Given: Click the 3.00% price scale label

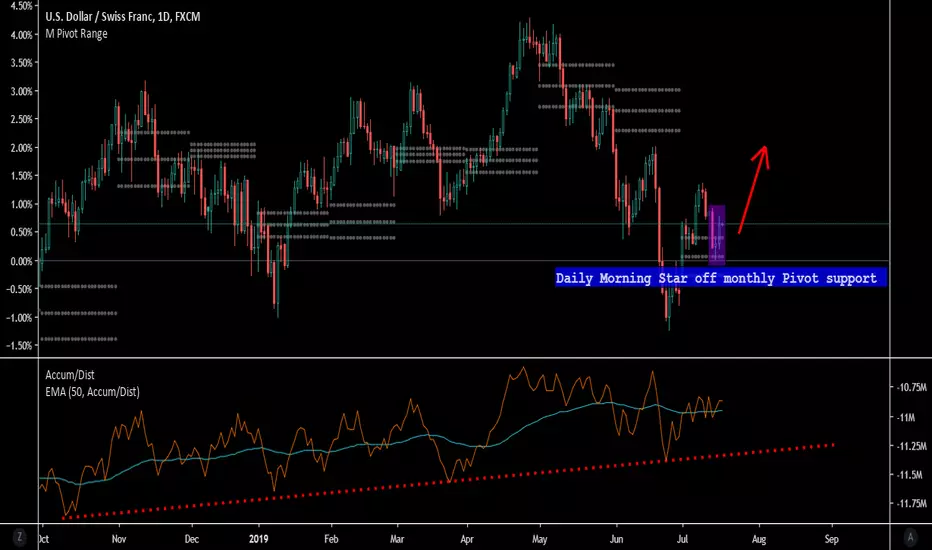Looking at the screenshot, I should click(x=21, y=92).
